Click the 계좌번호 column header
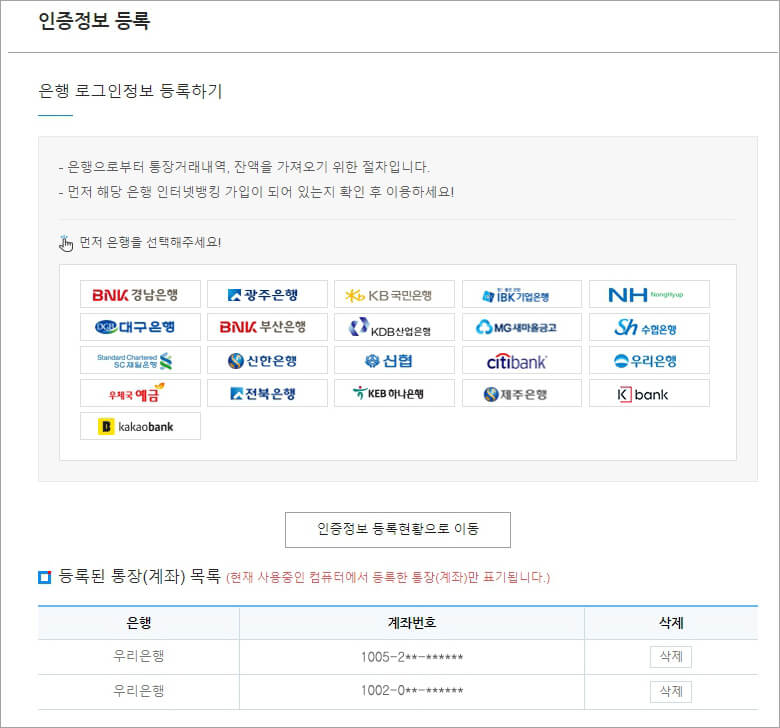 (411, 623)
